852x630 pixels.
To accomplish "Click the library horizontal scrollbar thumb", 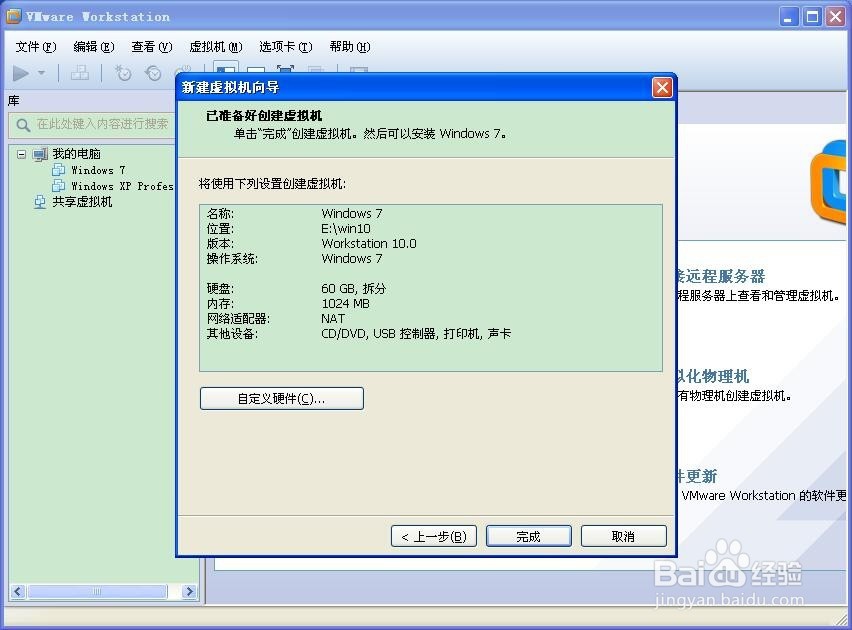I will click(97, 591).
